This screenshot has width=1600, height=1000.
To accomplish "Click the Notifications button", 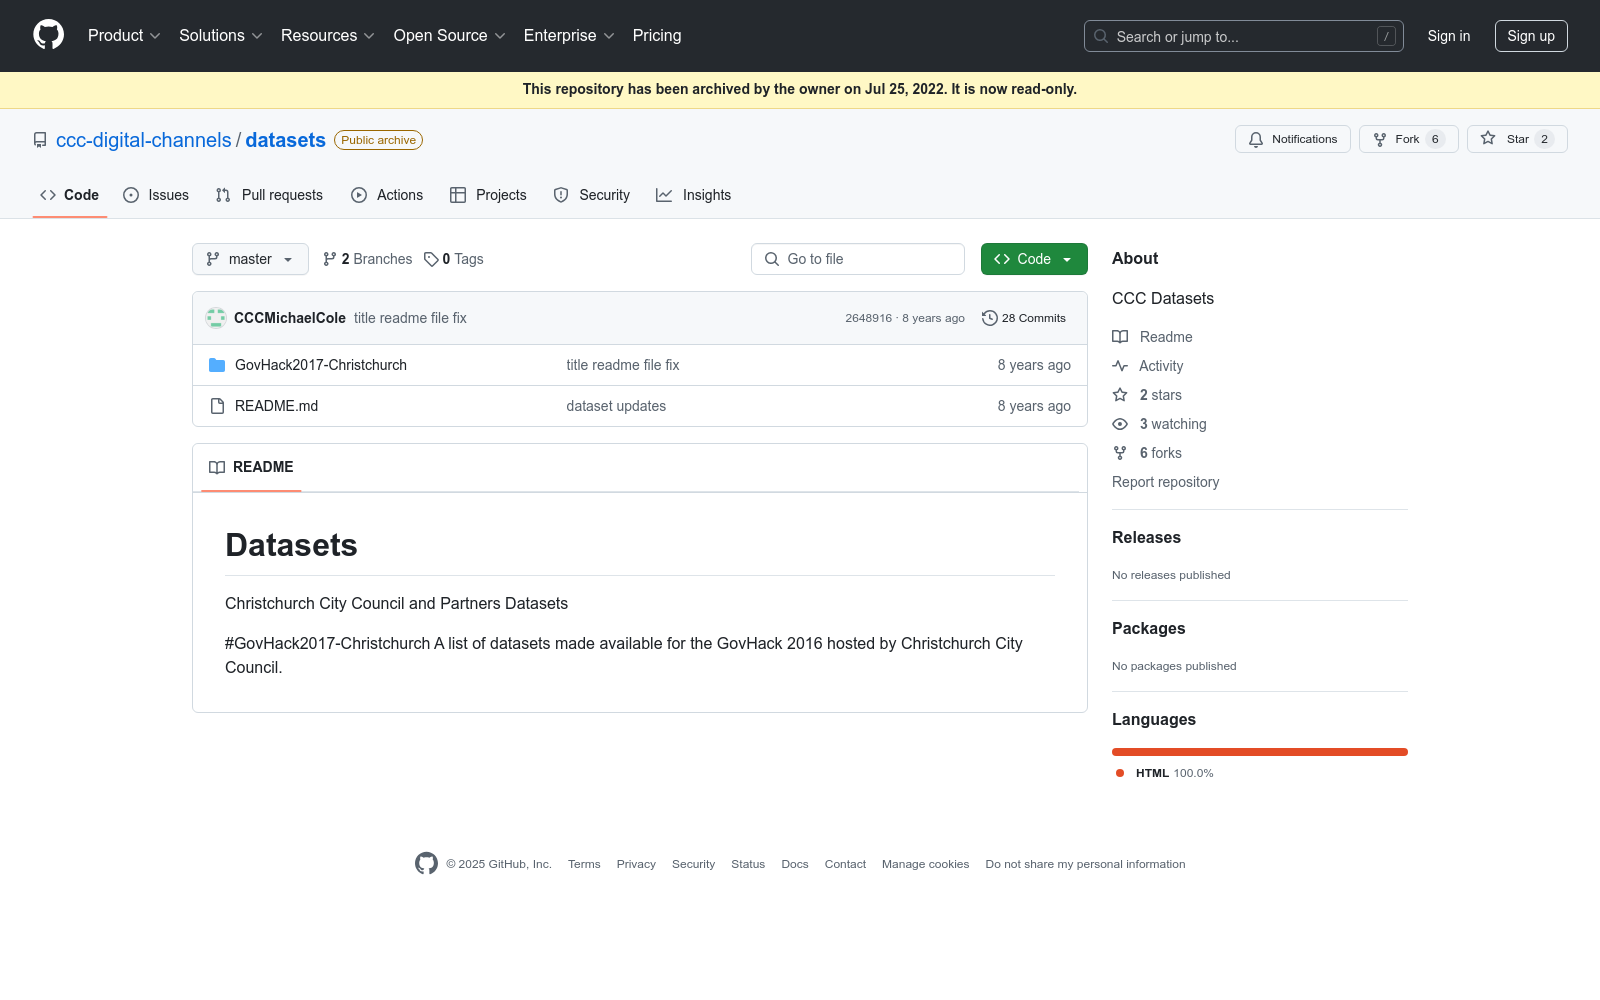I will pyautogui.click(x=1293, y=139).
